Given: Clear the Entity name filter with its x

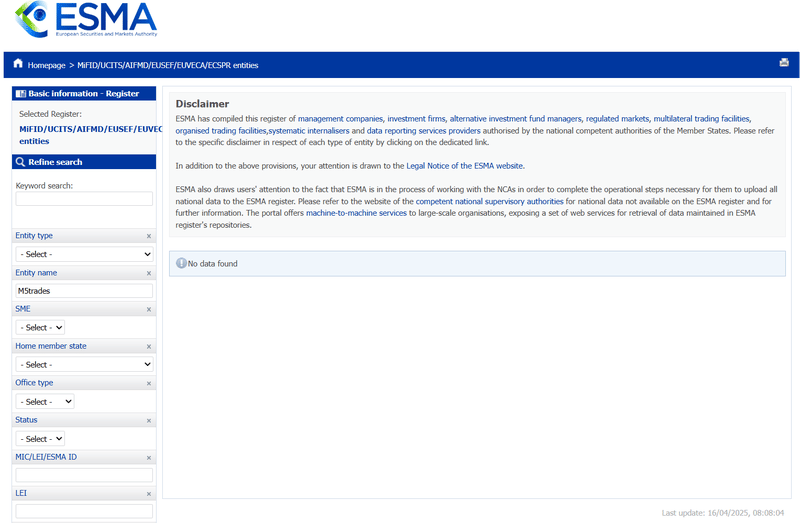Looking at the screenshot, I should (149, 273).
